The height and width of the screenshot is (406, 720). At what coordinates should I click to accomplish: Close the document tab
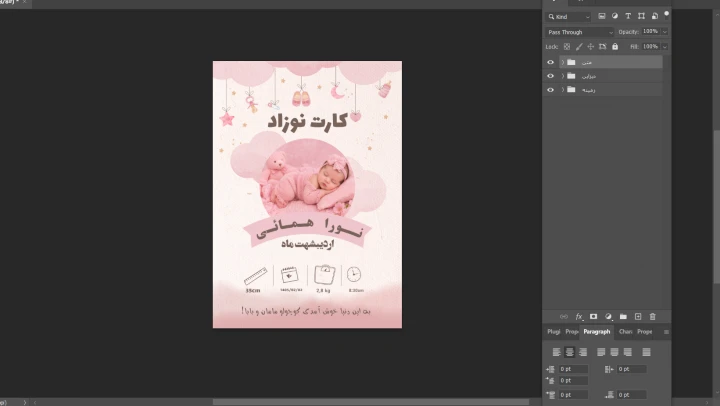(24, 2)
